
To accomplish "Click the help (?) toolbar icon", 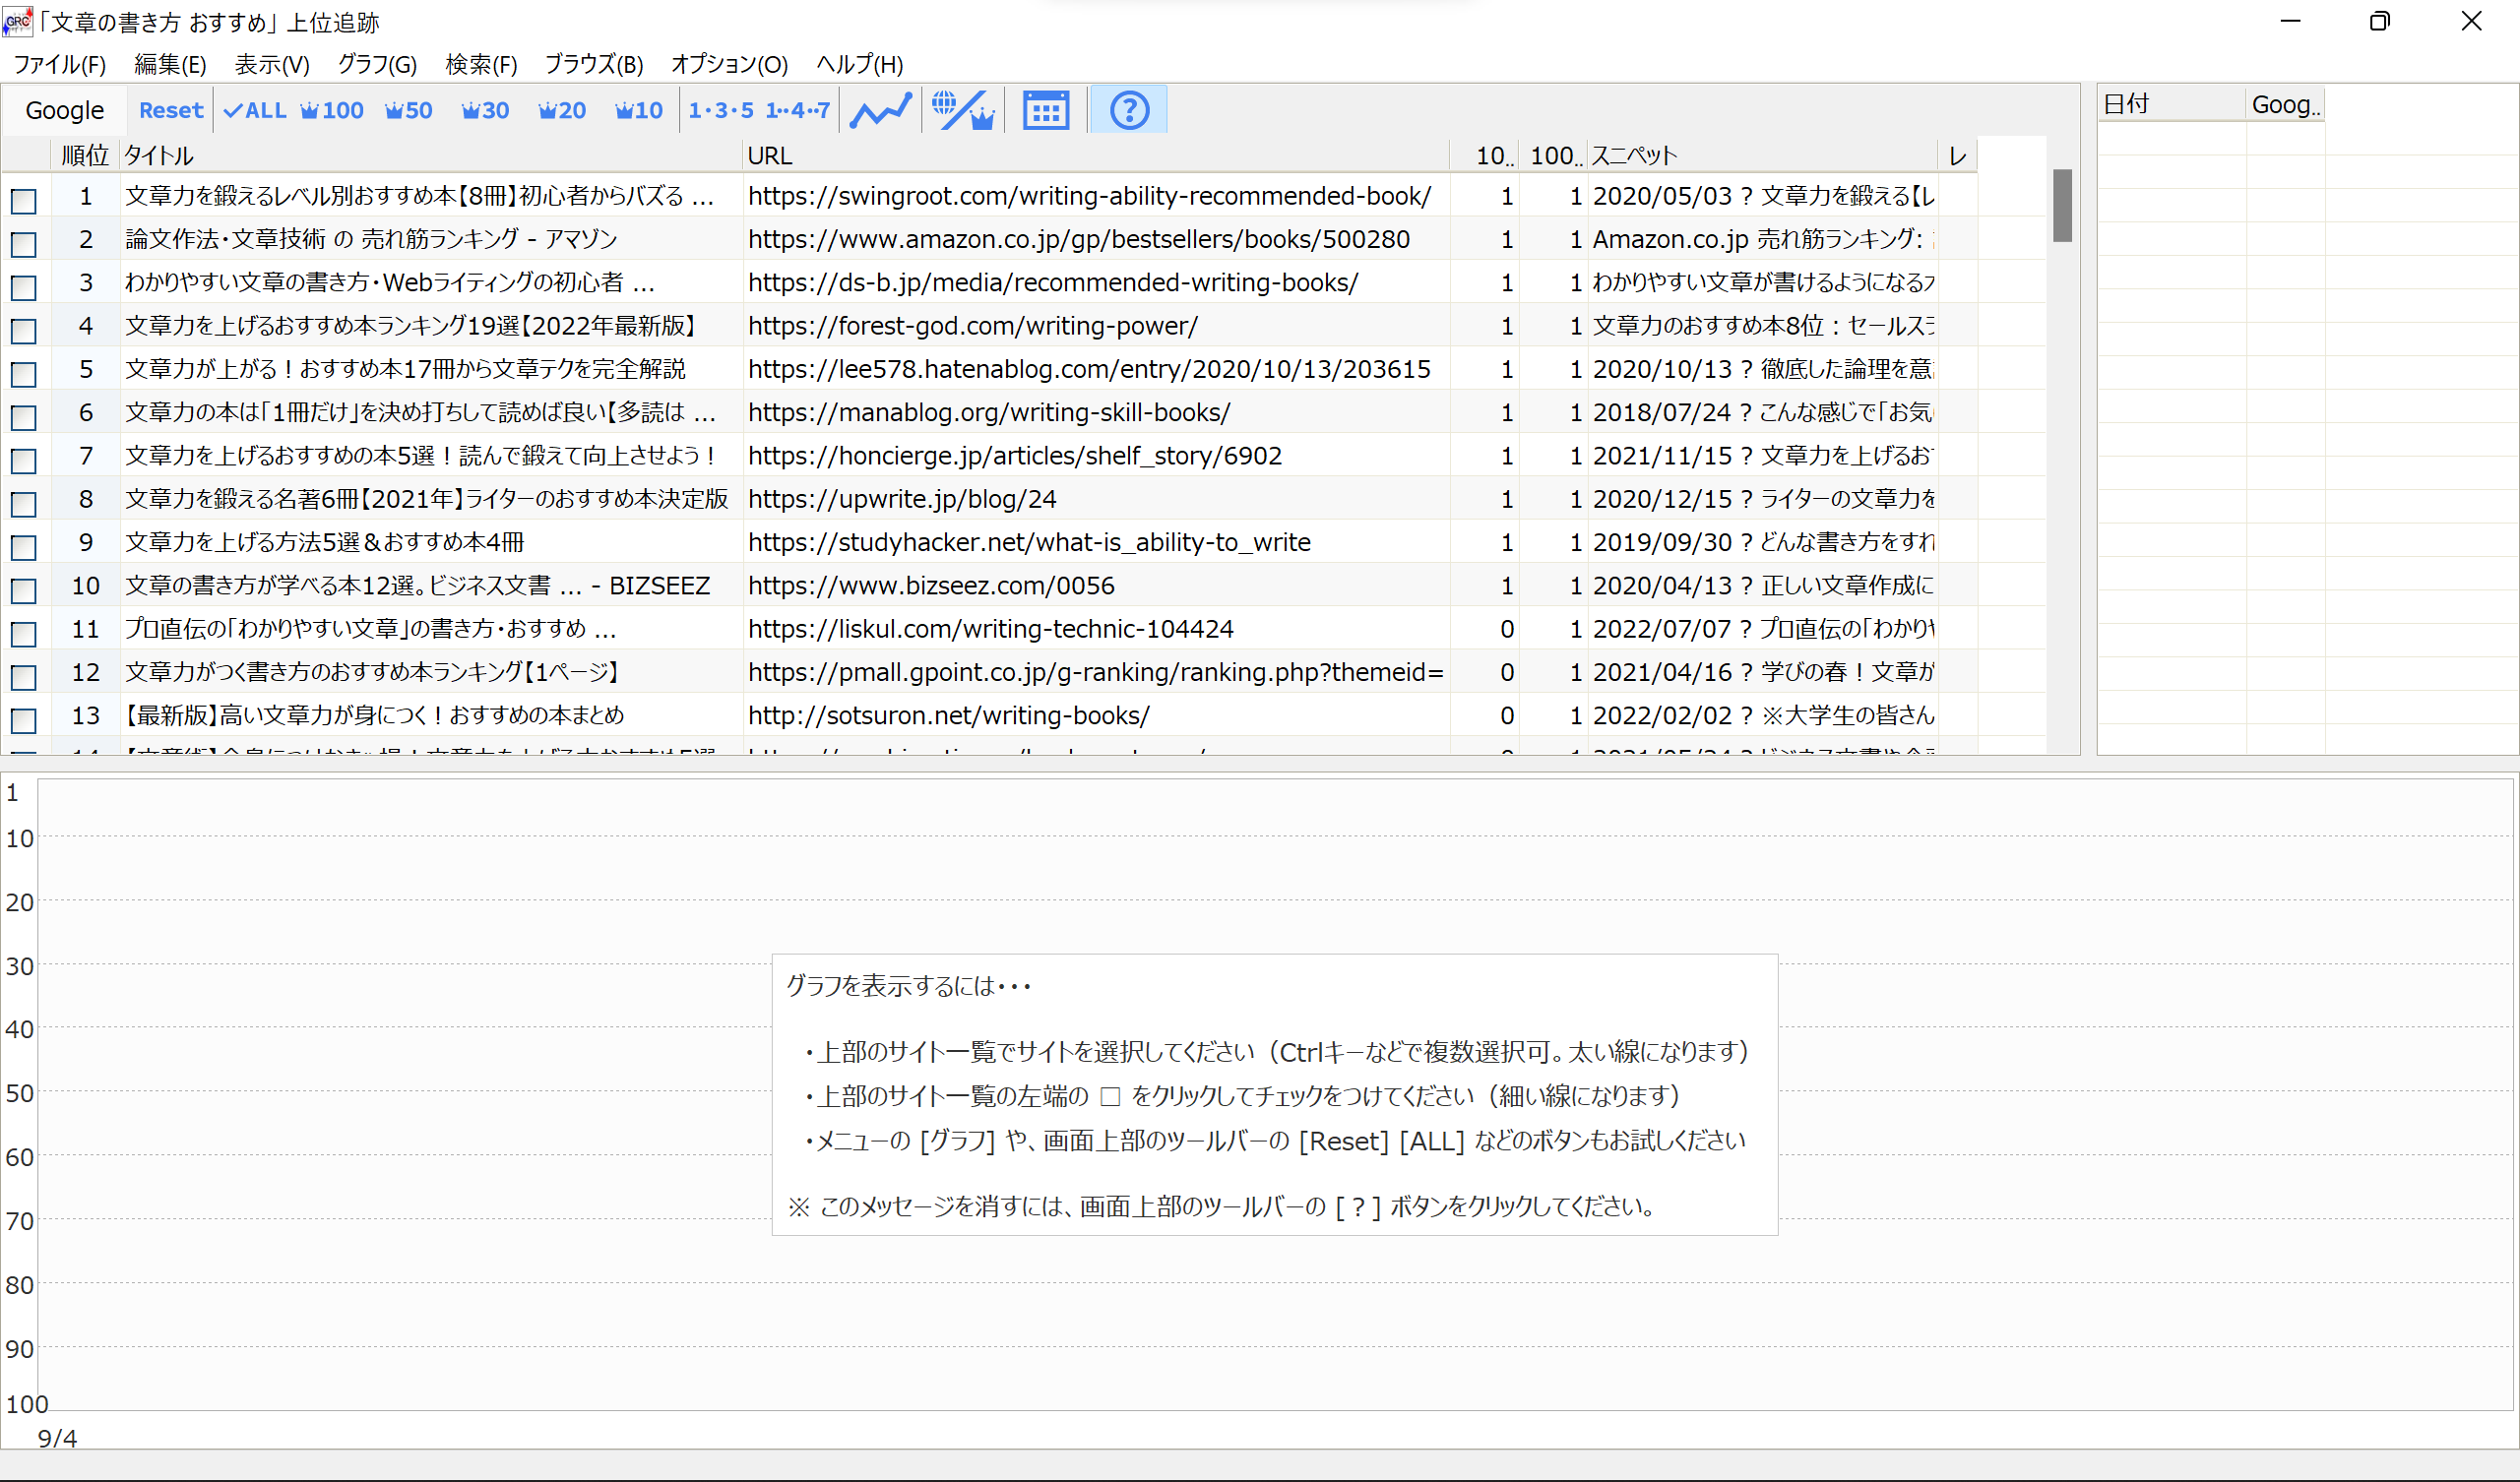I will (1128, 110).
